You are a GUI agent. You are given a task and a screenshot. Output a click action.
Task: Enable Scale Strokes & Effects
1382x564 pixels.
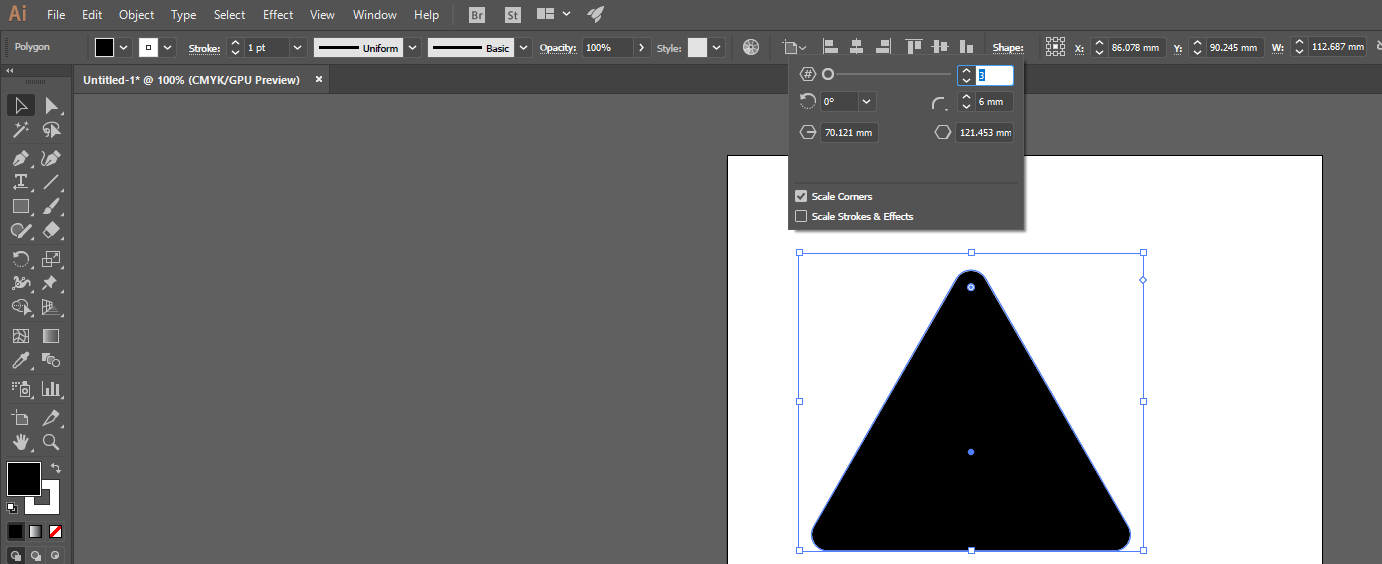801,217
